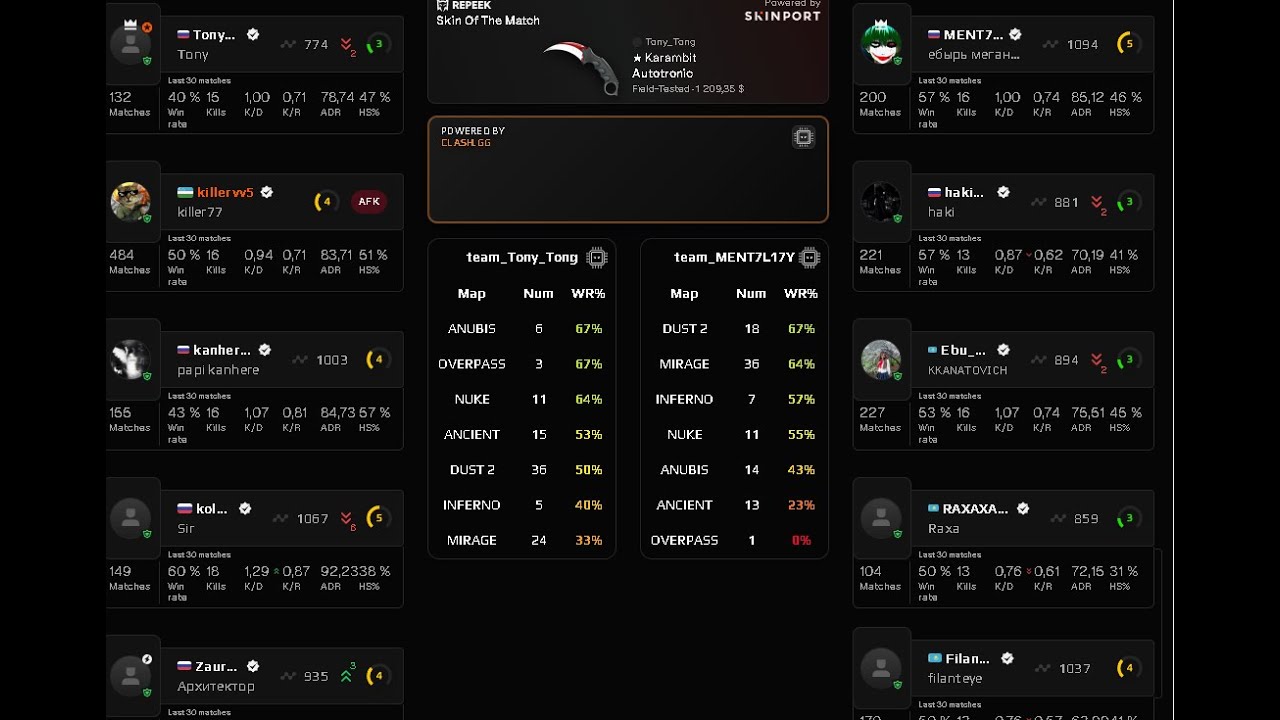Open the CLASH.GG sponsor link

click(x=466, y=143)
